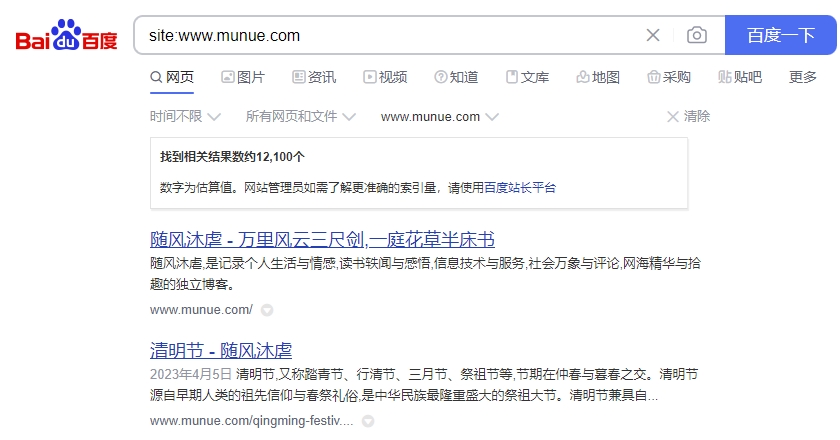Open camera image search icon
Viewport: 840px width, 440px height.
696,35
